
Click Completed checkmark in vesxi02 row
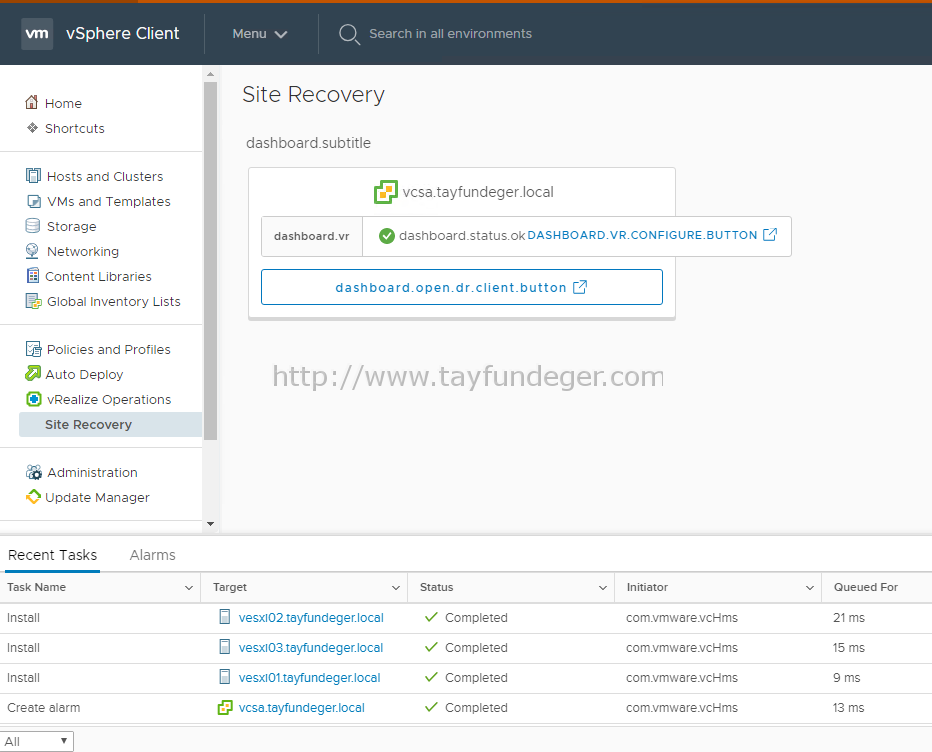pyautogui.click(x=432, y=617)
